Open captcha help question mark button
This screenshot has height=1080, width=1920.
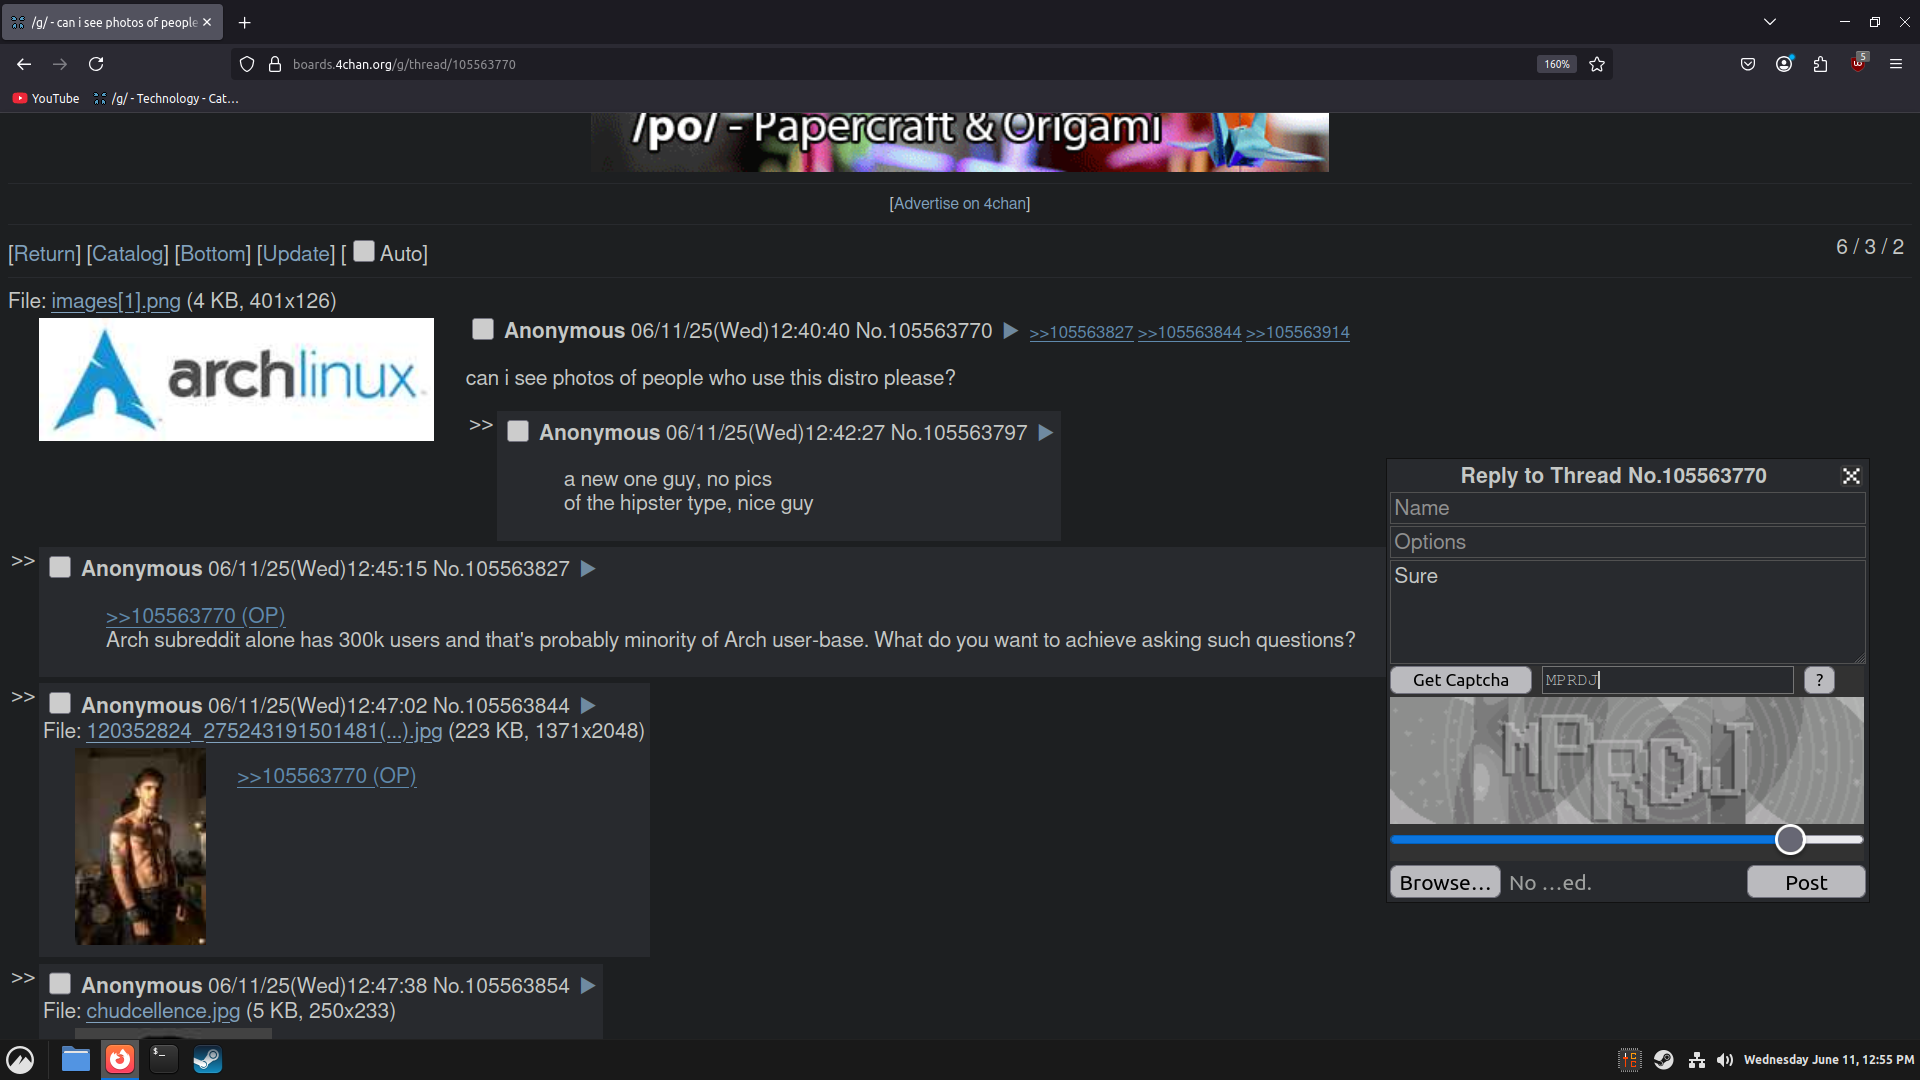tap(1819, 680)
